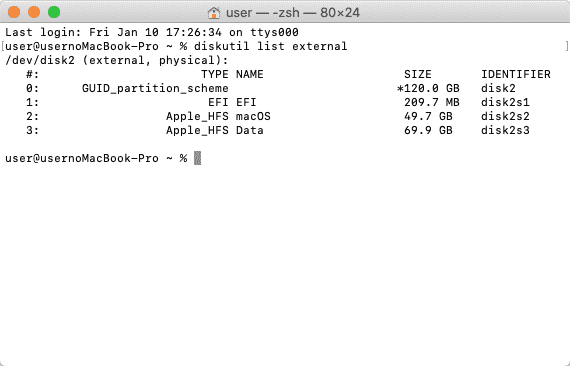Click the terminal cursor at the prompt
Screen dimensions: 570x366
click(x=197, y=158)
